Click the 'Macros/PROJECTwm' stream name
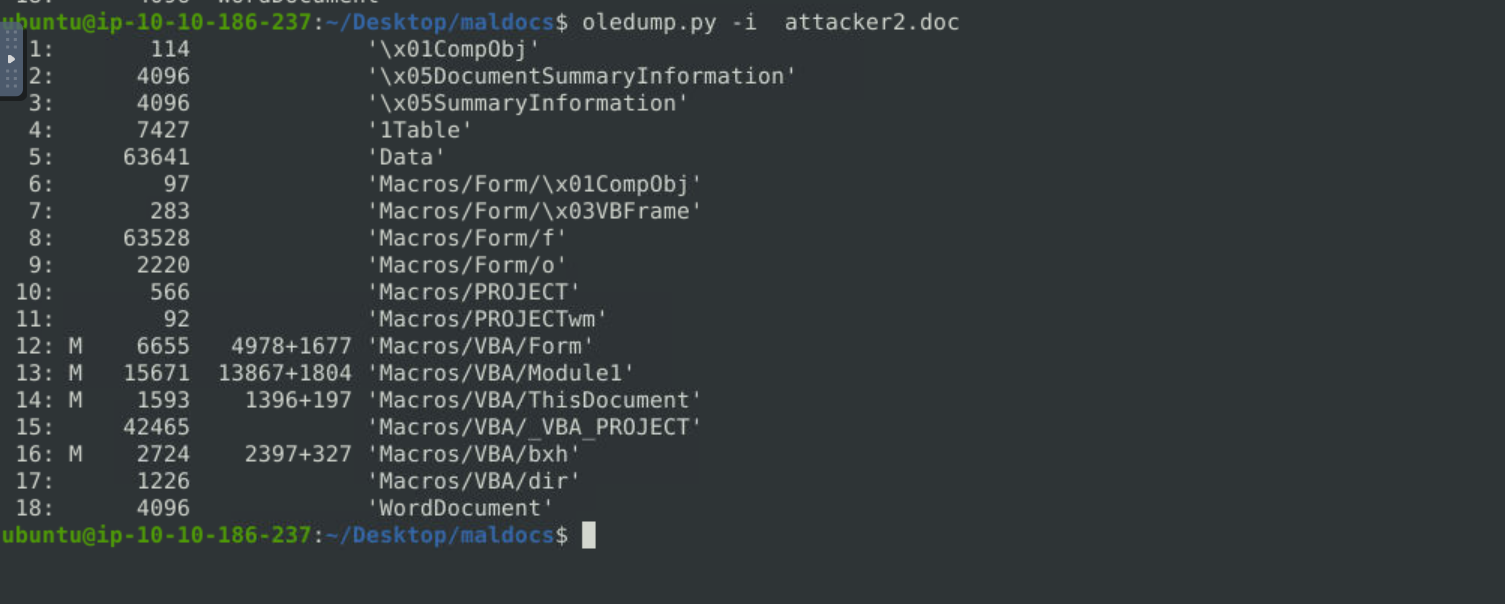Viewport: 1505px width, 604px height. pos(488,319)
